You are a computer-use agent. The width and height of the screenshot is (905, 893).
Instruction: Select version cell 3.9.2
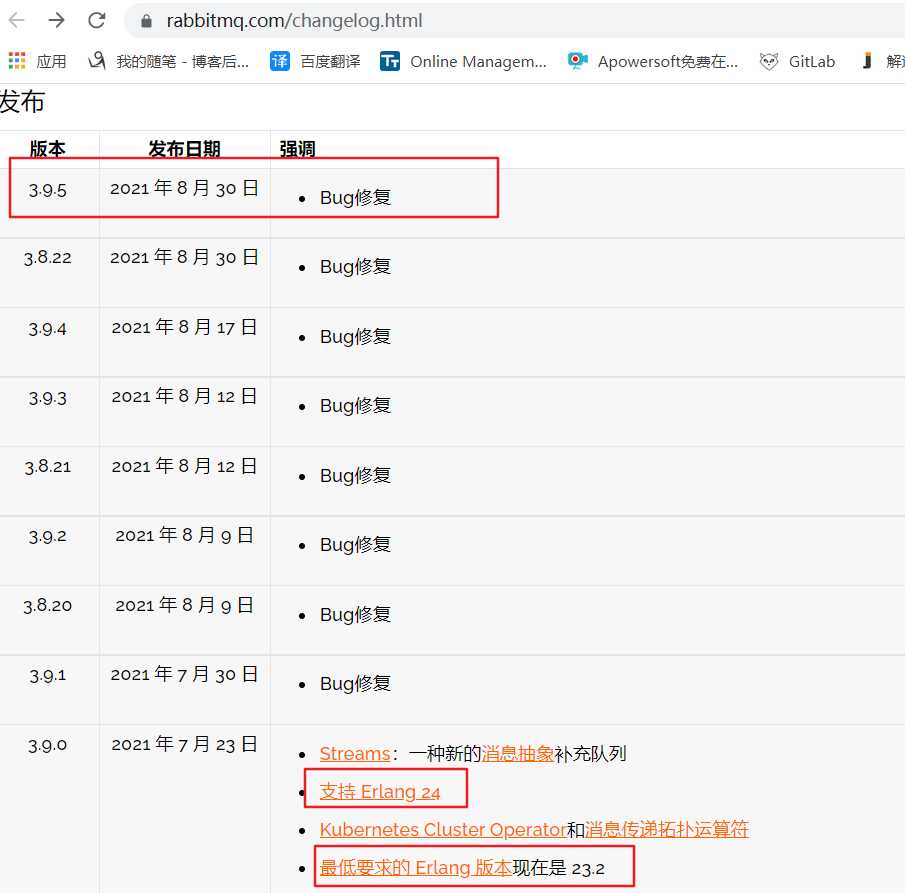(48, 536)
